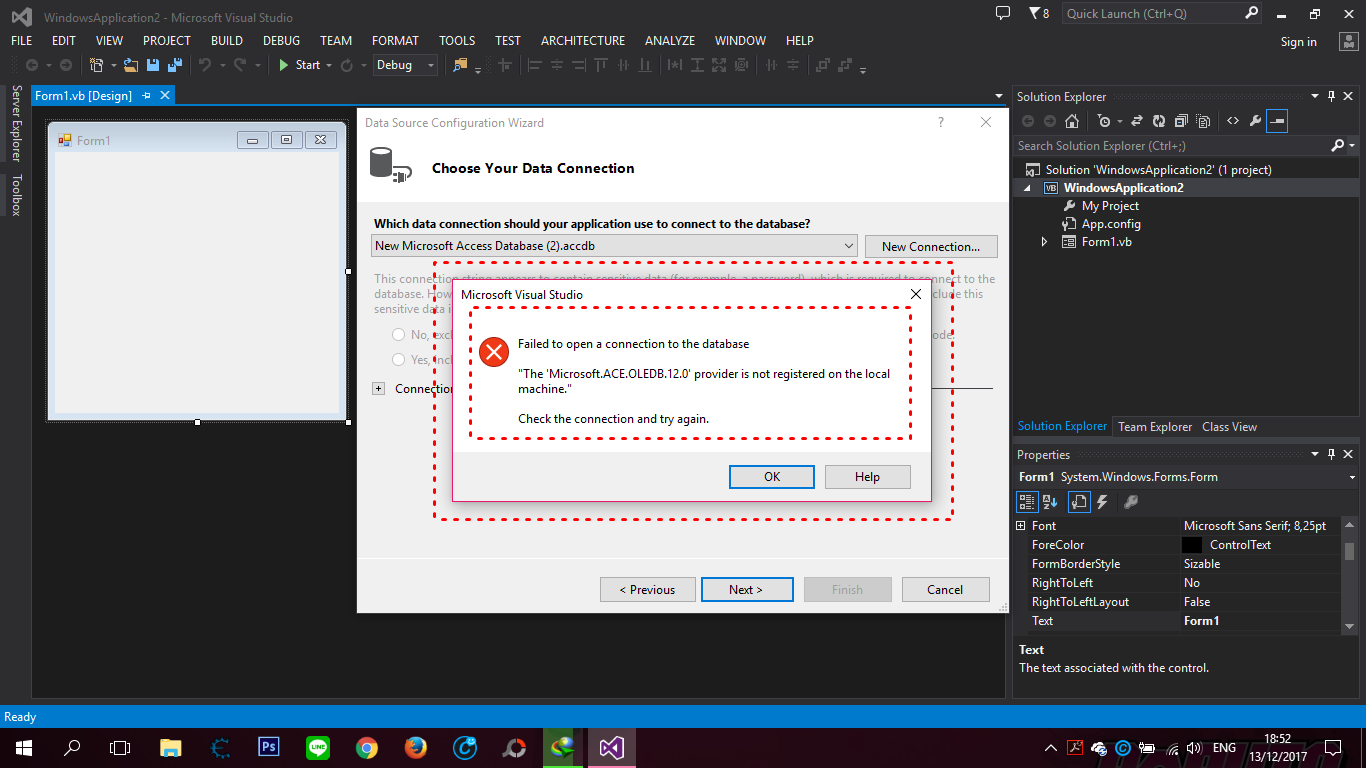Screen dimensions: 1366x768
Task: Open the Debug configuration dropdown
Action: [x=431, y=65]
